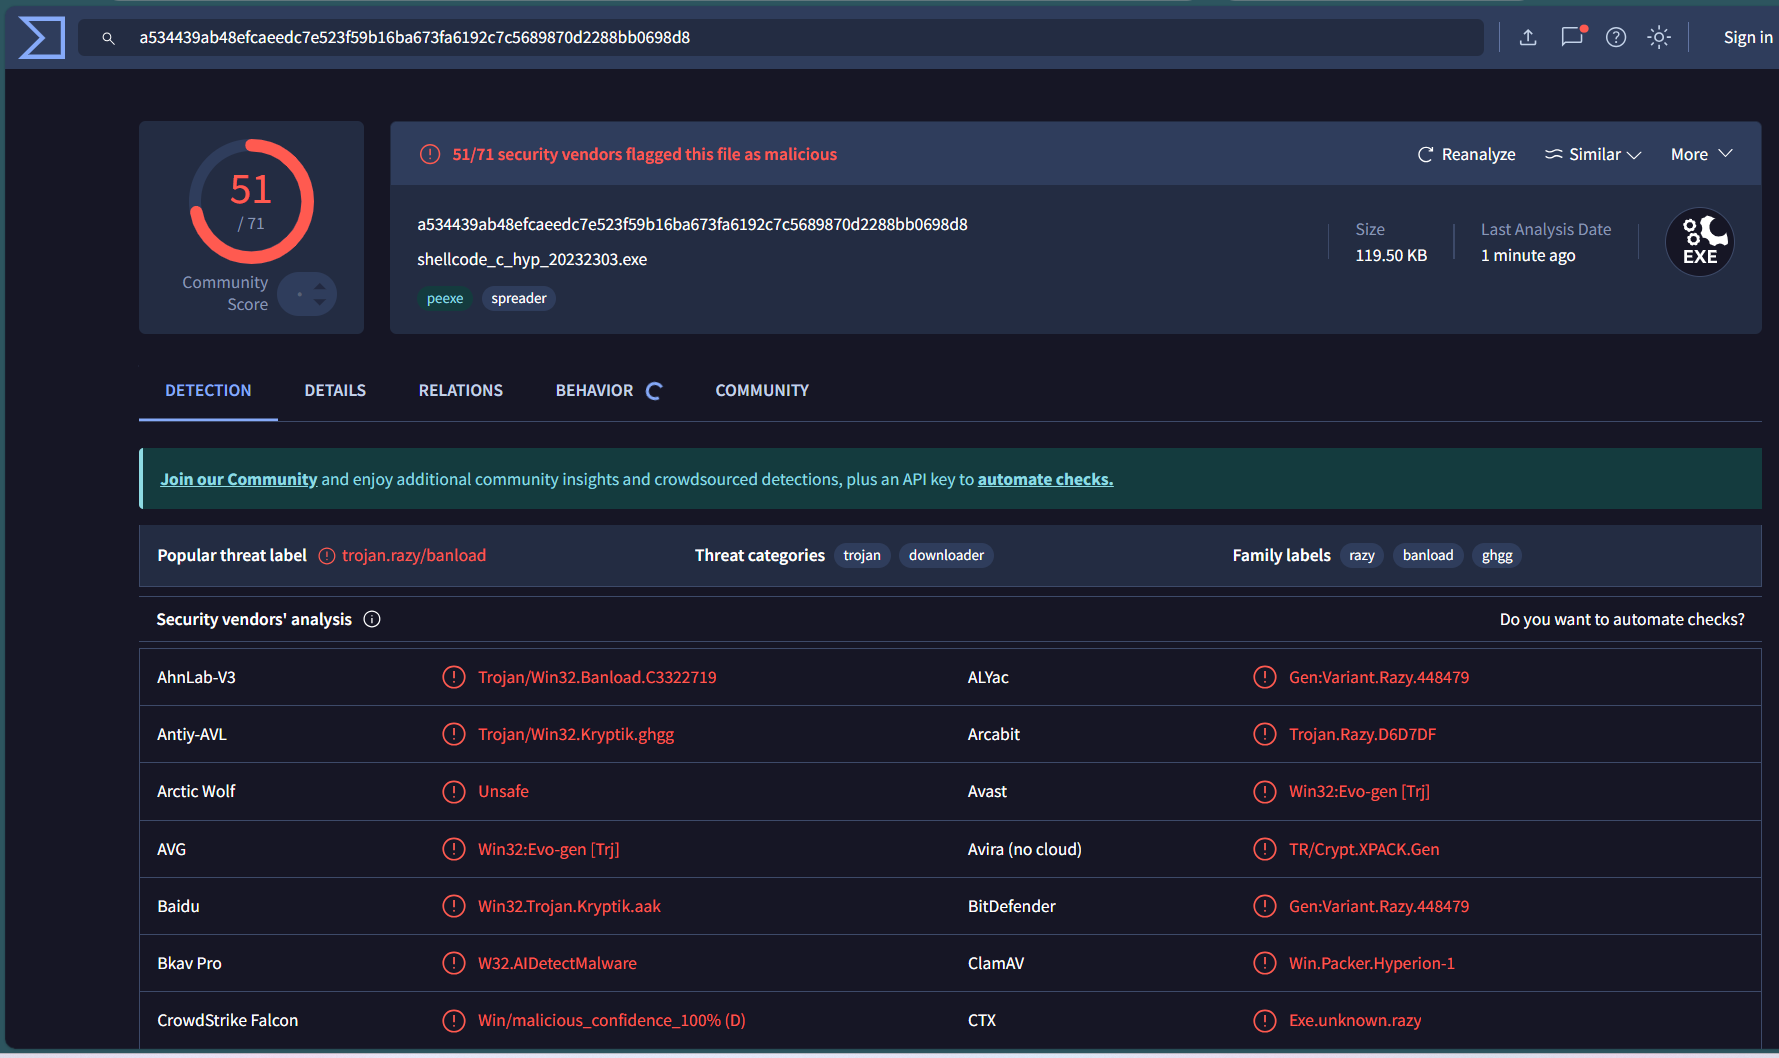Click the Reanalyze button
The width and height of the screenshot is (1779, 1058).
pos(1466,154)
